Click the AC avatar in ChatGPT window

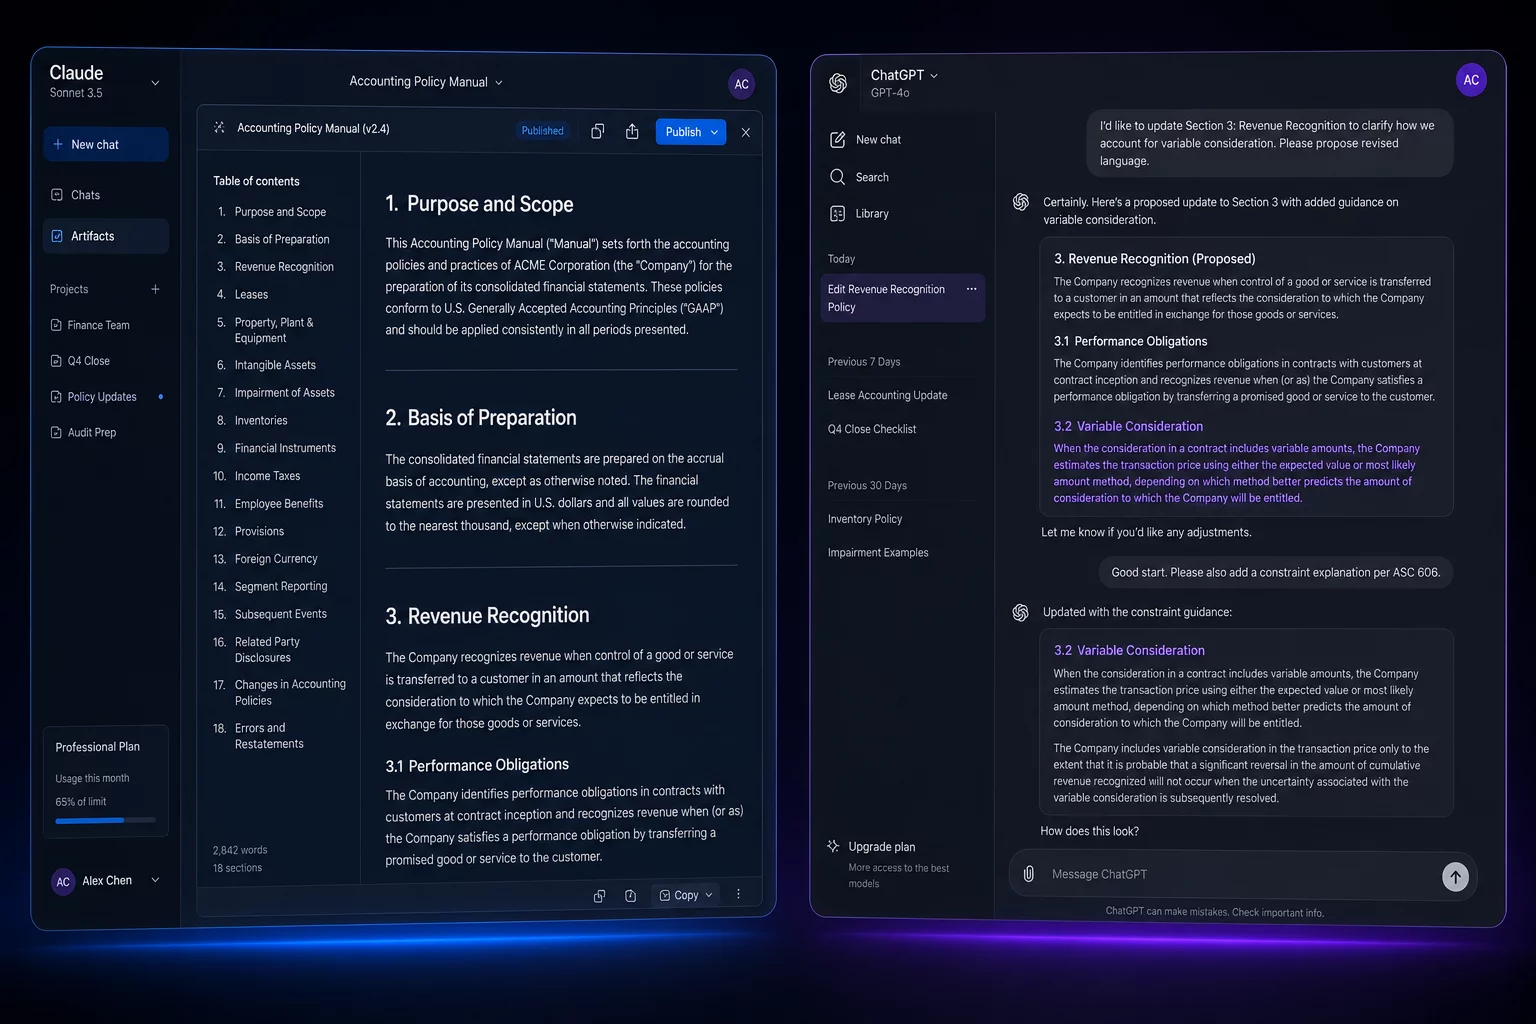pos(1471,80)
